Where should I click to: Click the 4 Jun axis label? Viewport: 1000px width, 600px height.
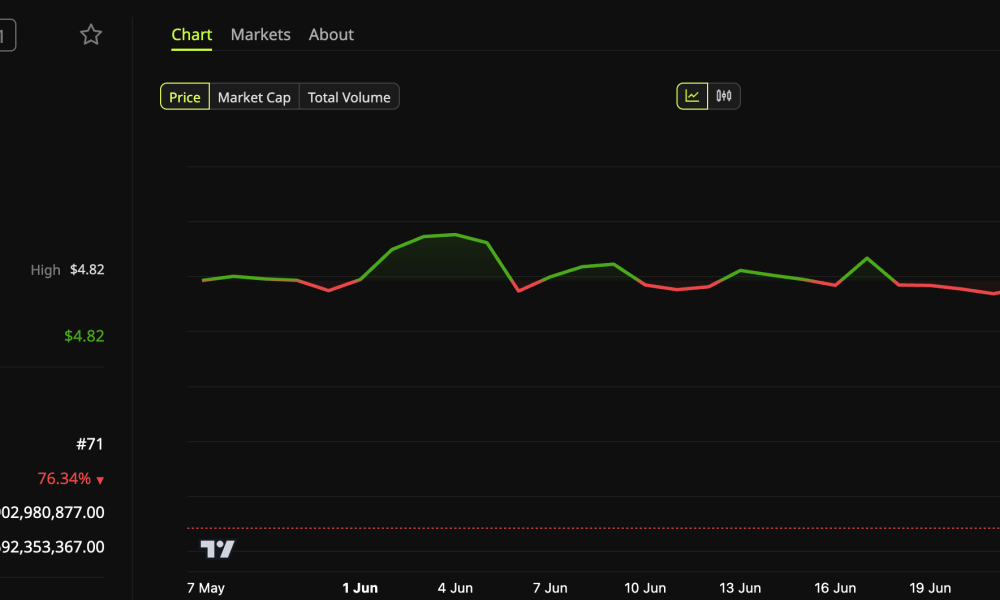click(455, 588)
